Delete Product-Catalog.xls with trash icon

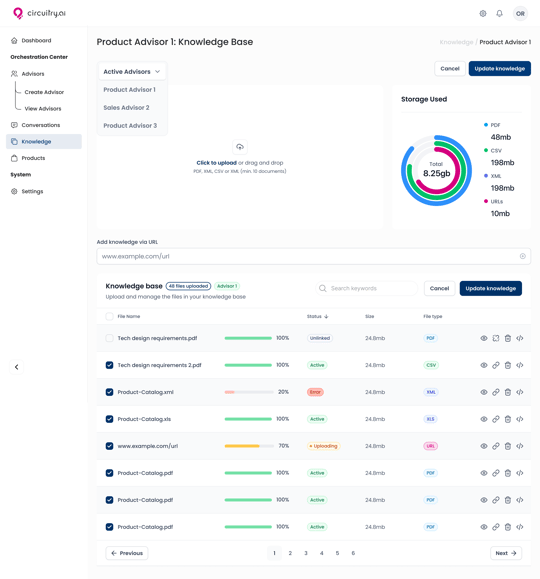(508, 419)
